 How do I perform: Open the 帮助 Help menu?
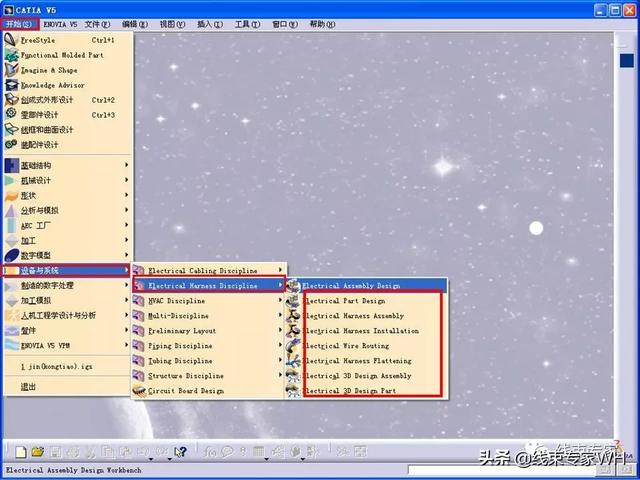322,24
